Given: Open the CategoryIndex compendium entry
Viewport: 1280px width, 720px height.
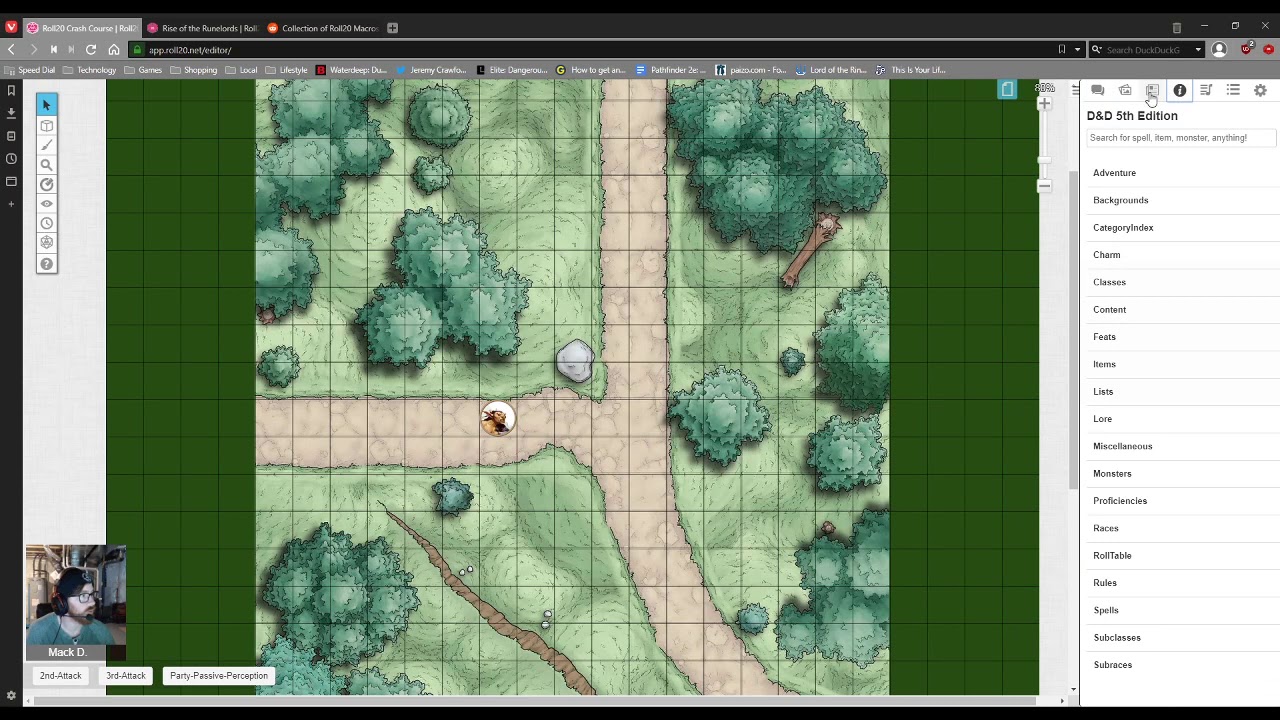Looking at the screenshot, I should coord(1123,228).
